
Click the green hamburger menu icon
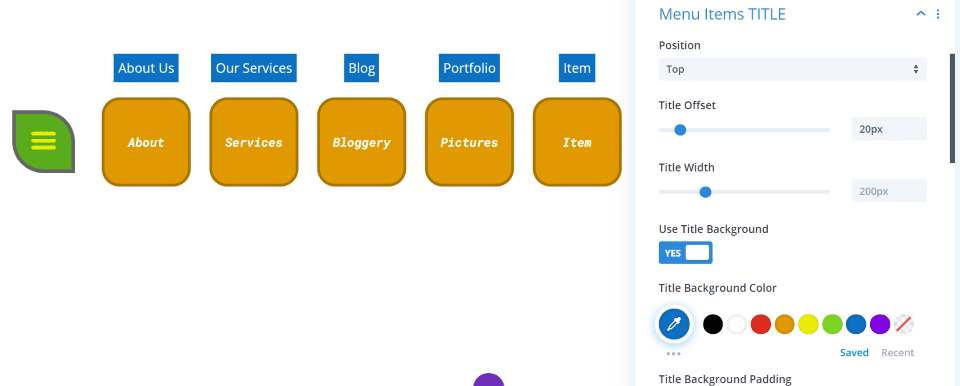pos(43,142)
